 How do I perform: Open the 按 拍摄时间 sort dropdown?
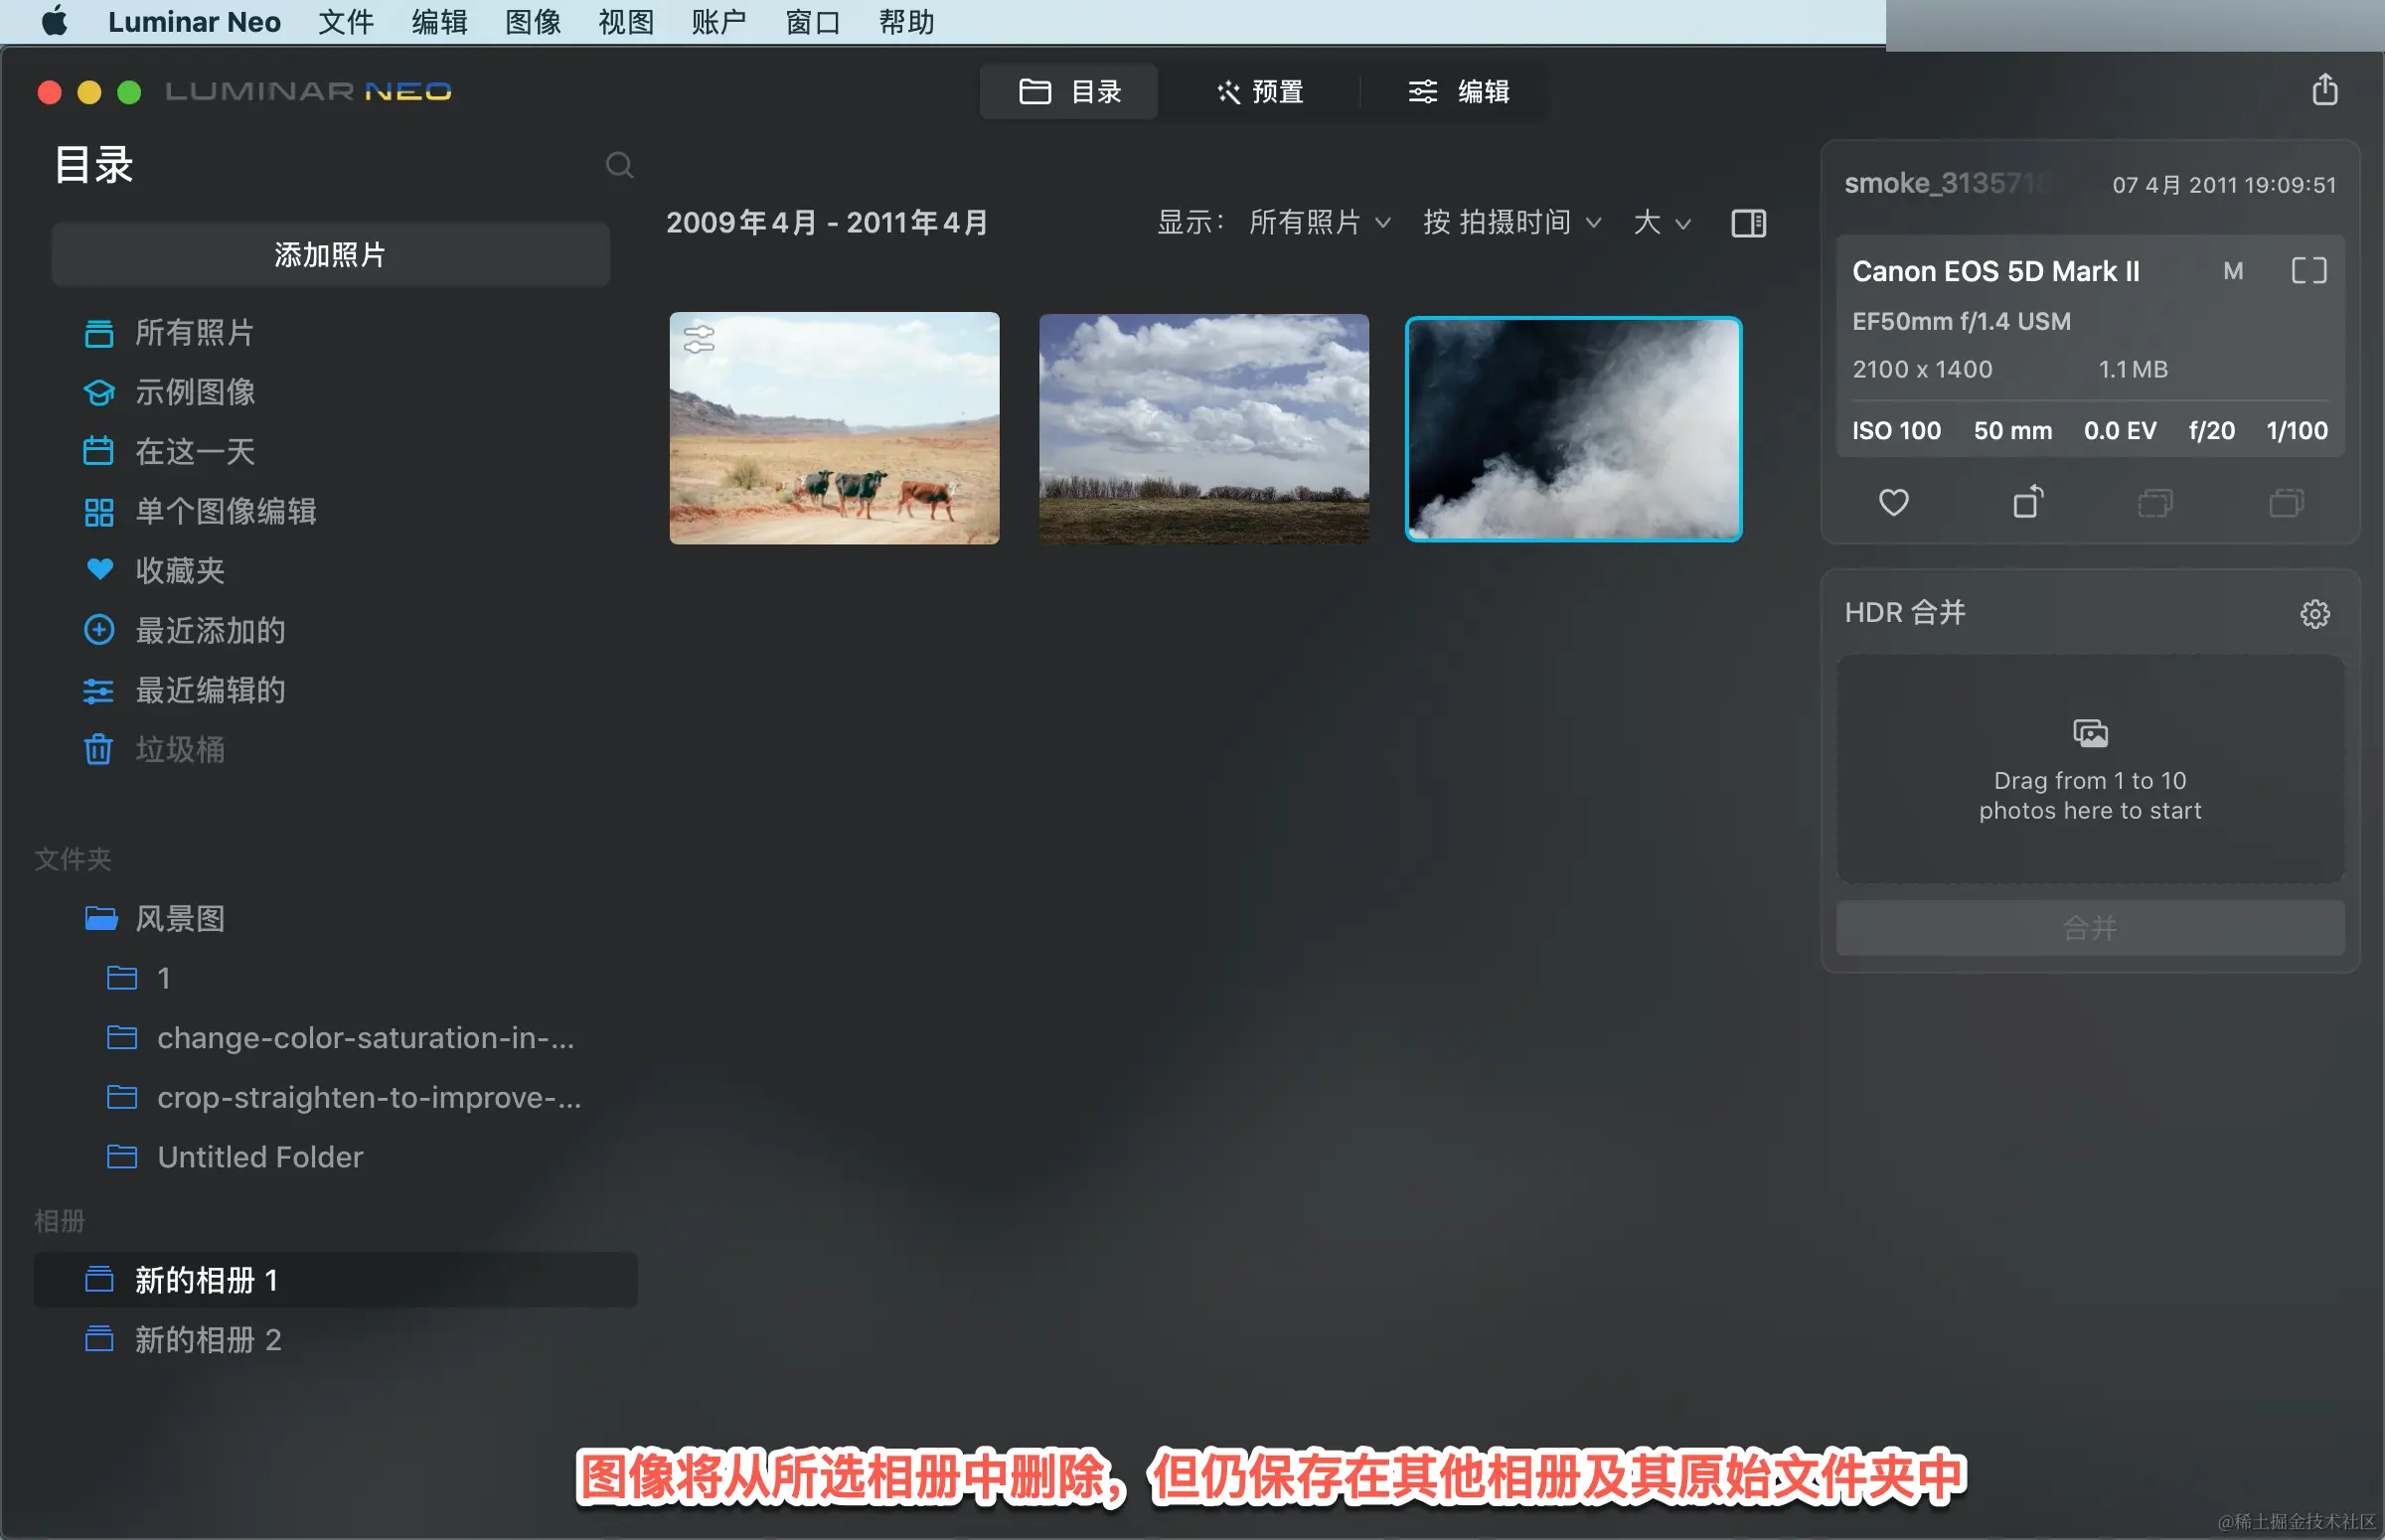(x=1511, y=222)
